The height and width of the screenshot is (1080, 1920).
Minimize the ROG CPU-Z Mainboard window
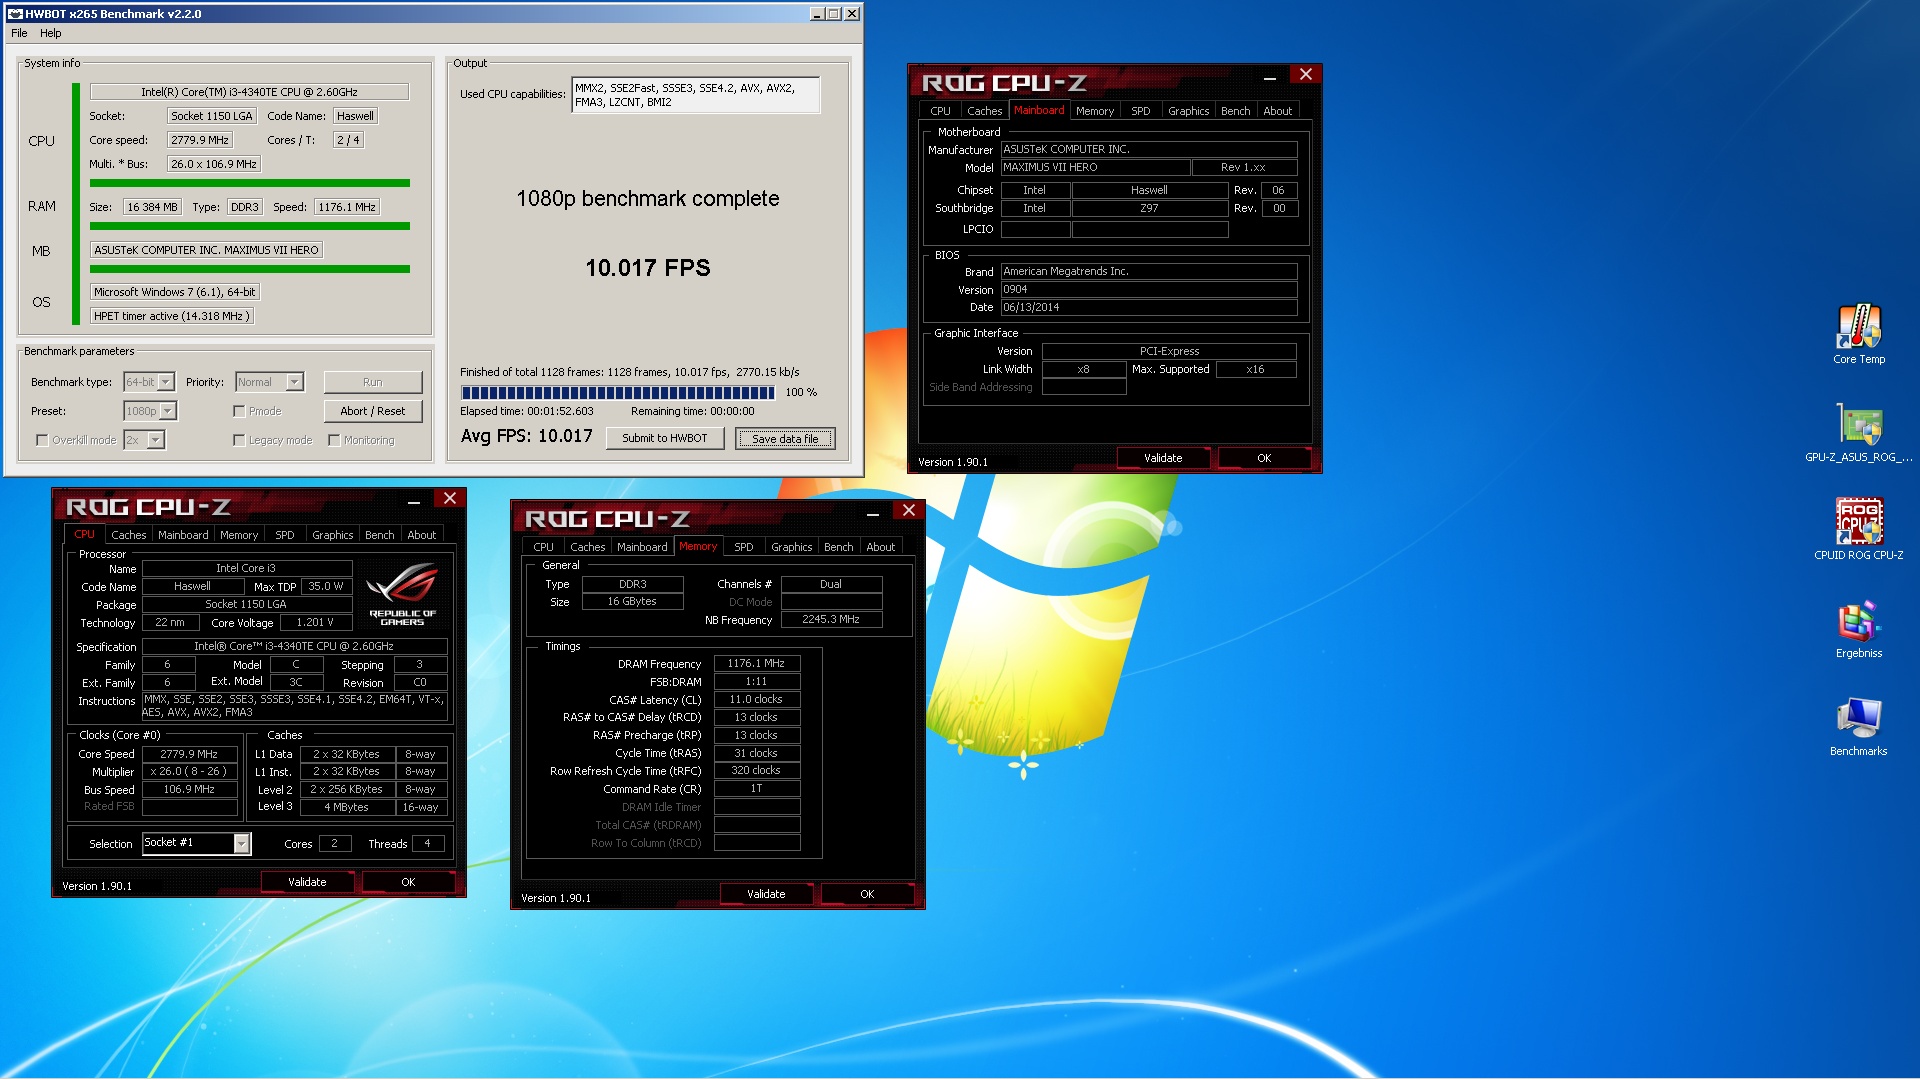[x=1269, y=76]
